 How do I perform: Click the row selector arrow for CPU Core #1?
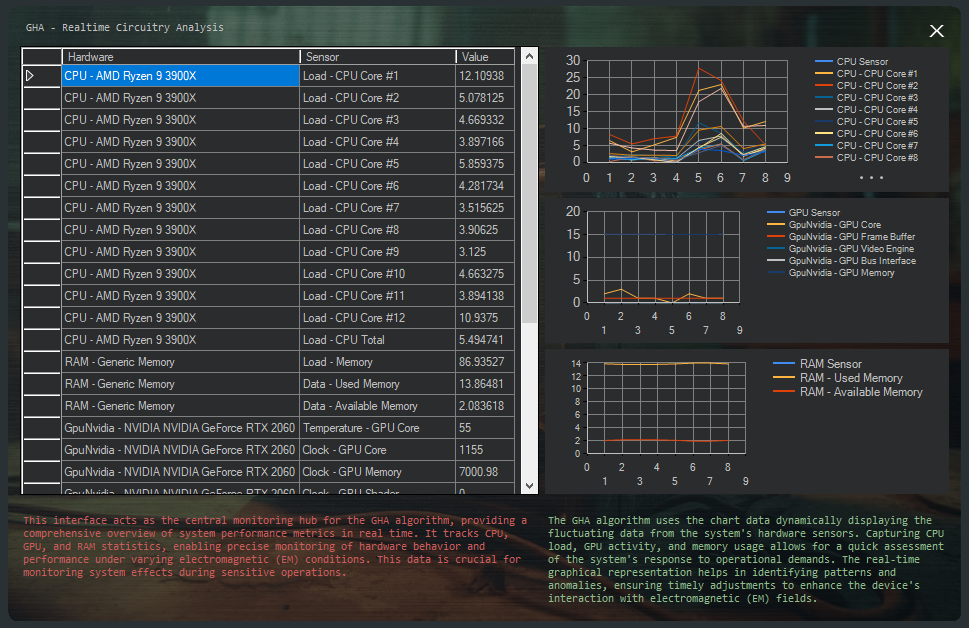(x=30, y=75)
